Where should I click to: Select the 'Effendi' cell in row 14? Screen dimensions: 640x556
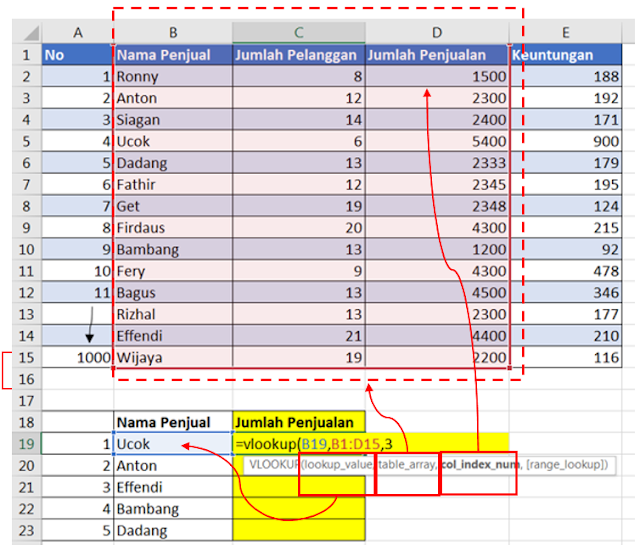[173, 336]
